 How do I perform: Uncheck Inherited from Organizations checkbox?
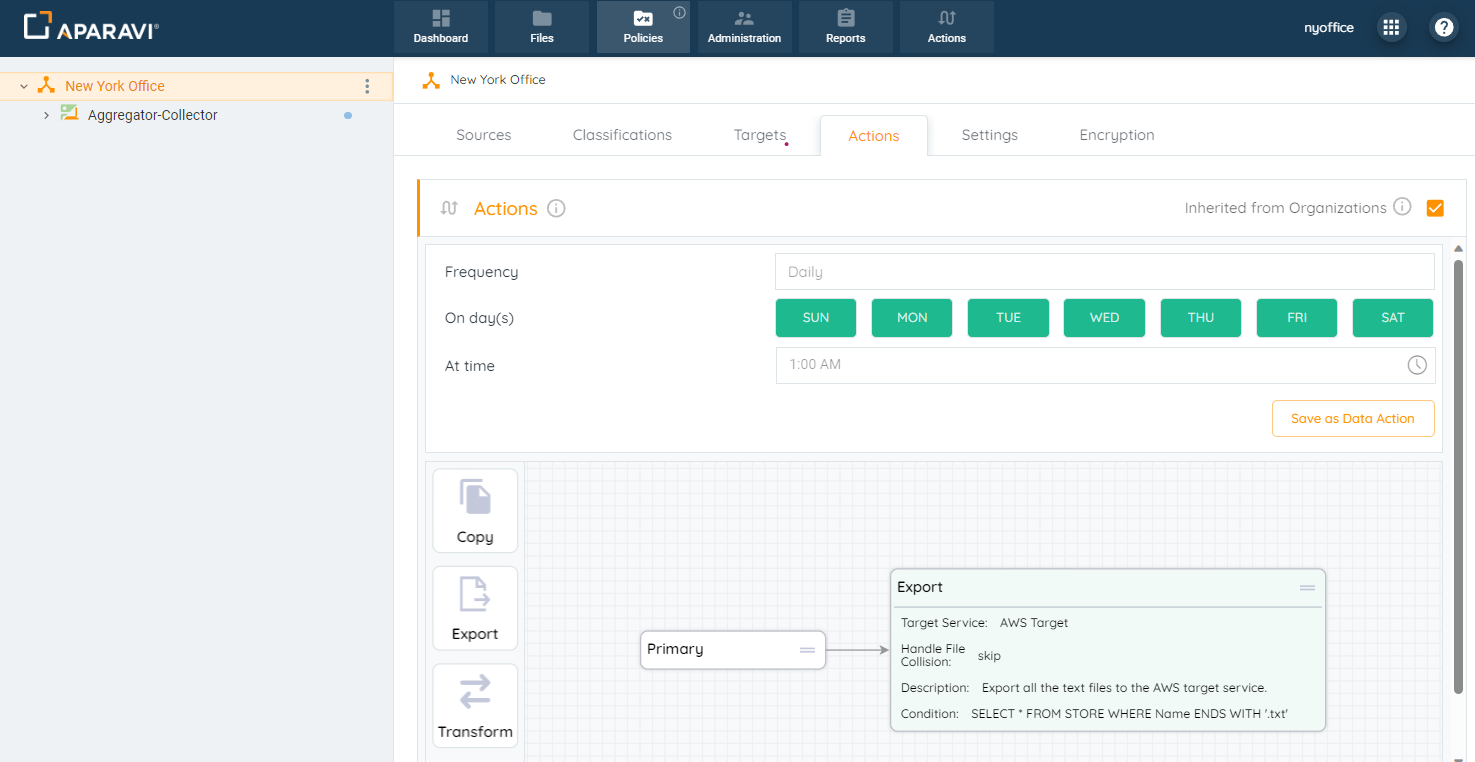click(1435, 208)
